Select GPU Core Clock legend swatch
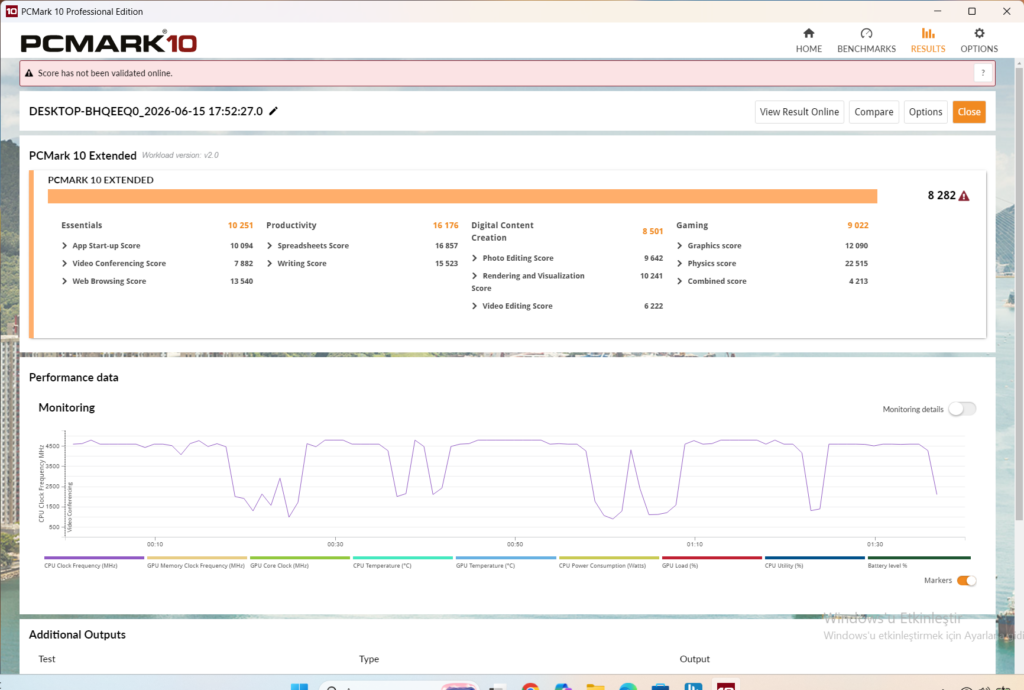This screenshot has width=1024, height=690. coord(300,557)
